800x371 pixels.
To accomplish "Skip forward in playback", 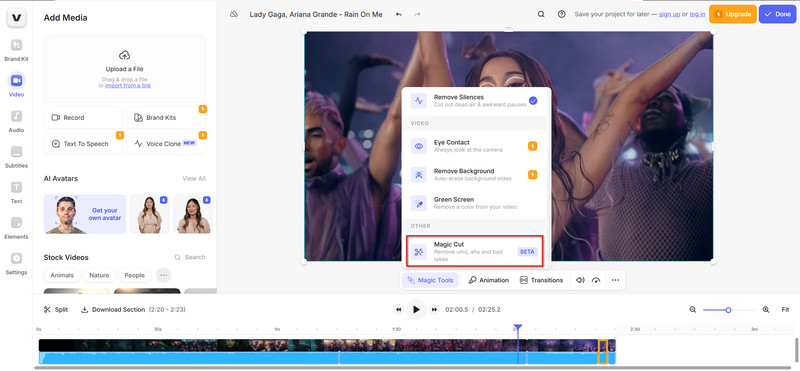I will (x=434, y=310).
